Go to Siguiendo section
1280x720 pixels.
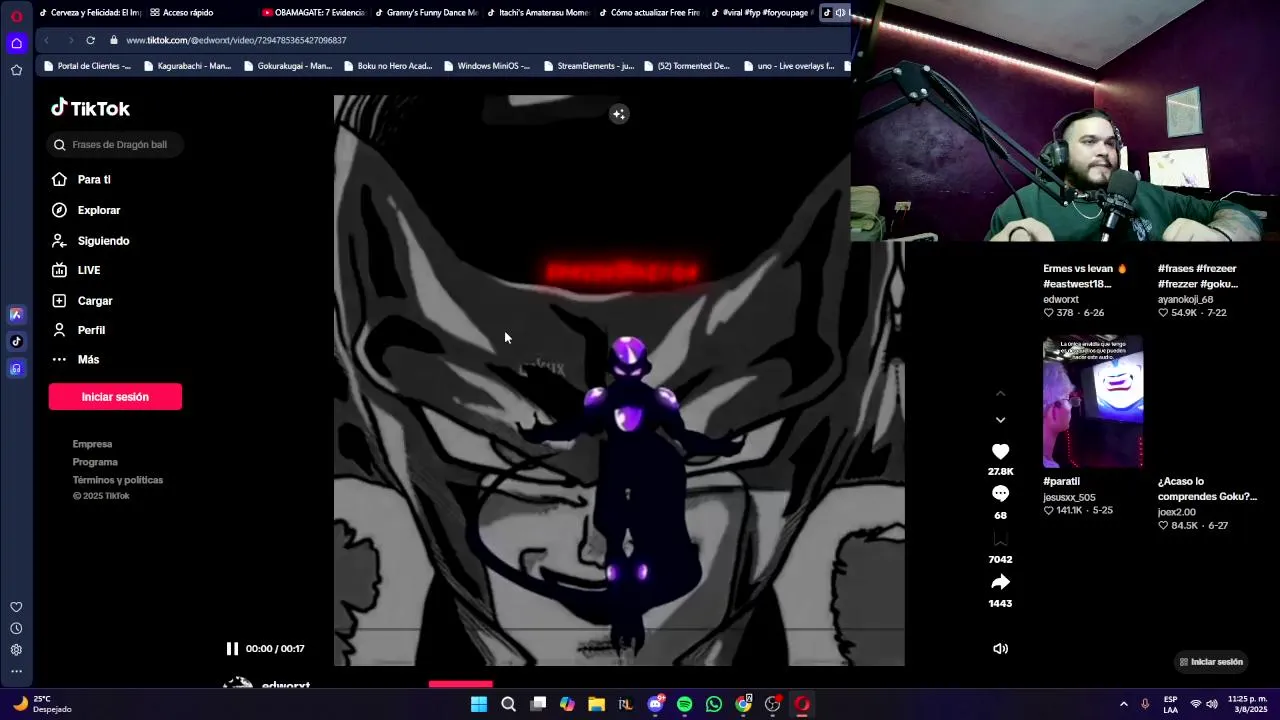point(90,241)
